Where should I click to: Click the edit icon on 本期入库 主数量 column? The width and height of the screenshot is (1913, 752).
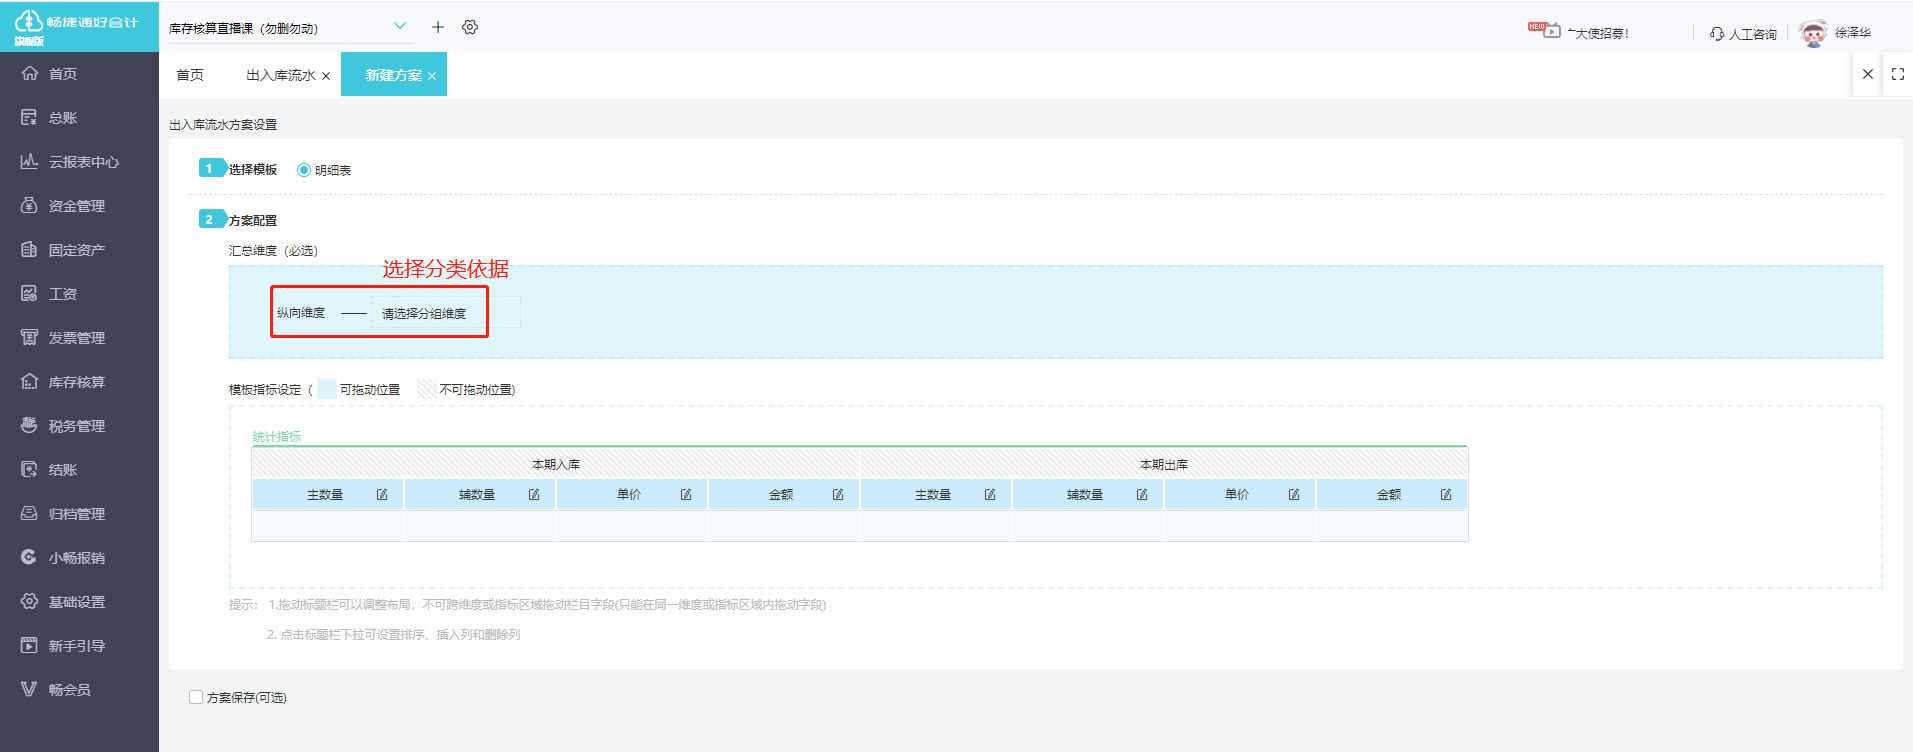pyautogui.click(x=382, y=495)
